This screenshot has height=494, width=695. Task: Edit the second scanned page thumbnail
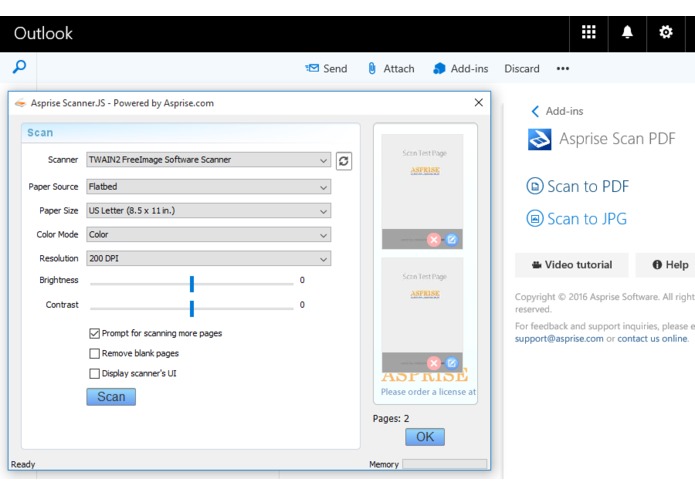coord(451,363)
